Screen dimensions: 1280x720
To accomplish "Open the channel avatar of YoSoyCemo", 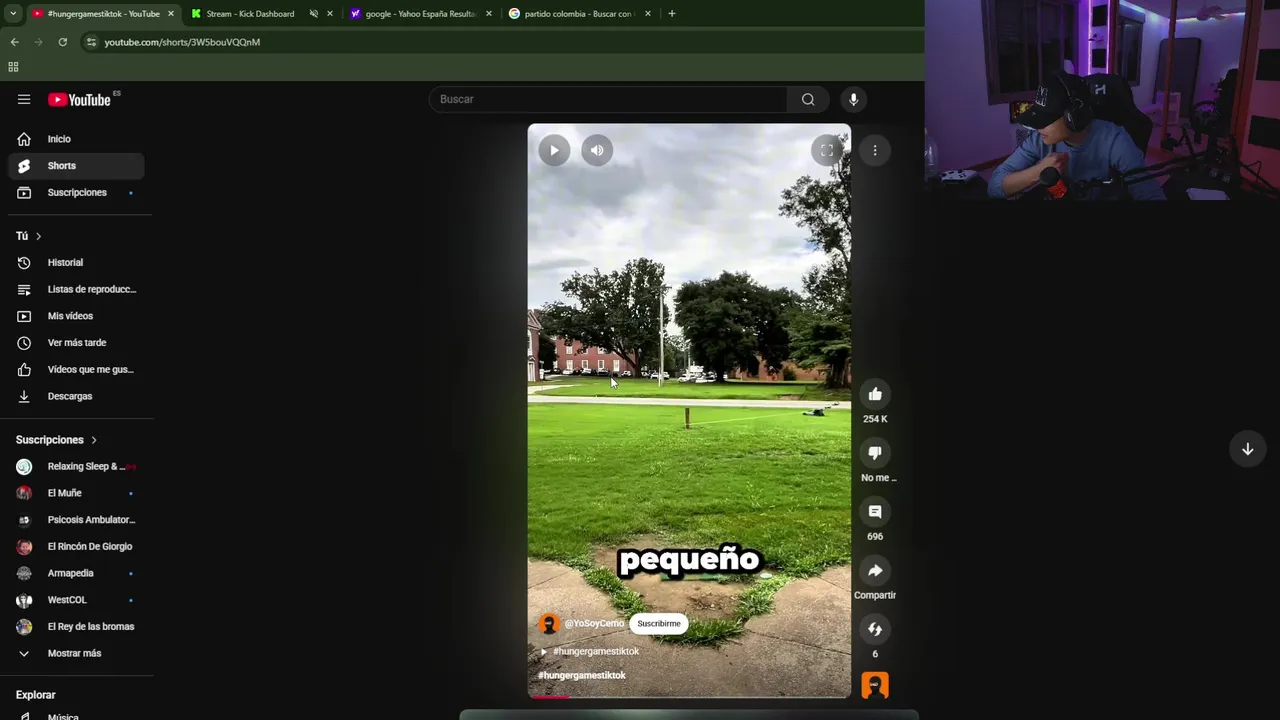I will (x=548, y=624).
